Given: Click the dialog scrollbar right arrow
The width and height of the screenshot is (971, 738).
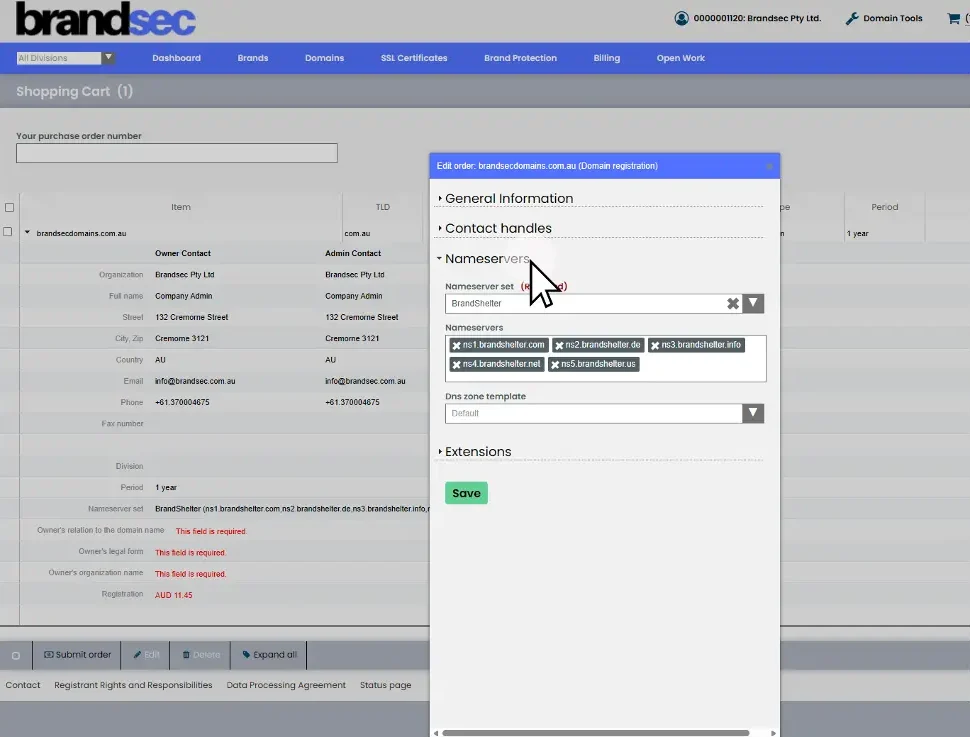Looking at the screenshot, I should 773,733.
